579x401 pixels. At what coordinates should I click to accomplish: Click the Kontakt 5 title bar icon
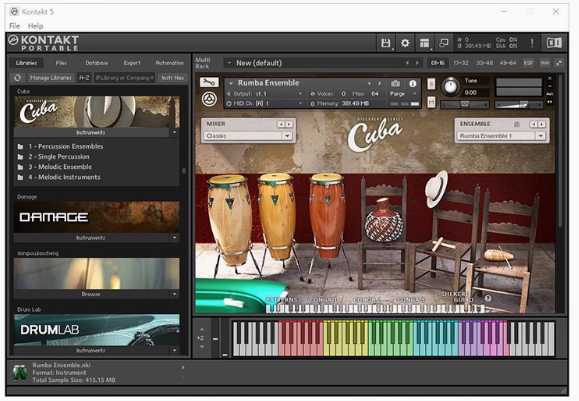click(x=14, y=11)
